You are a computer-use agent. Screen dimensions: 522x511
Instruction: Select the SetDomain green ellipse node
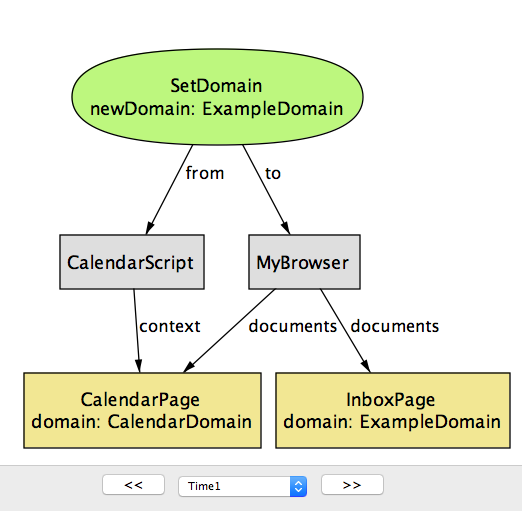(217, 97)
